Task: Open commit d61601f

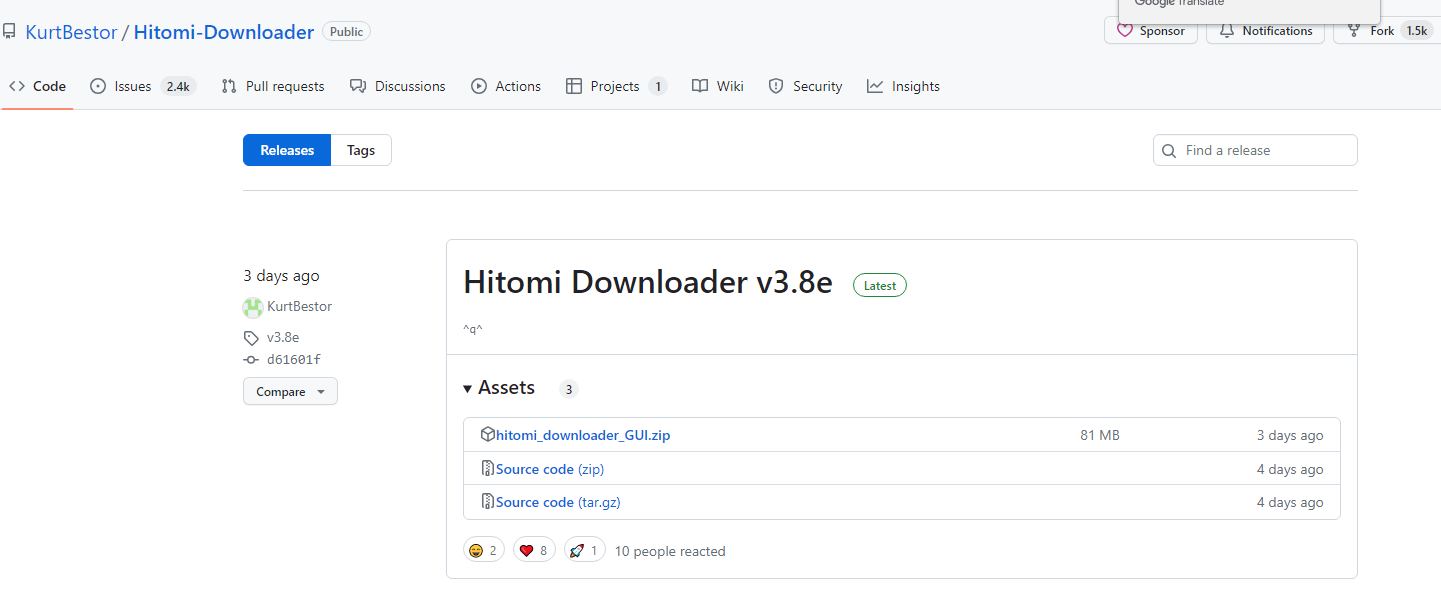Action: (x=294, y=359)
